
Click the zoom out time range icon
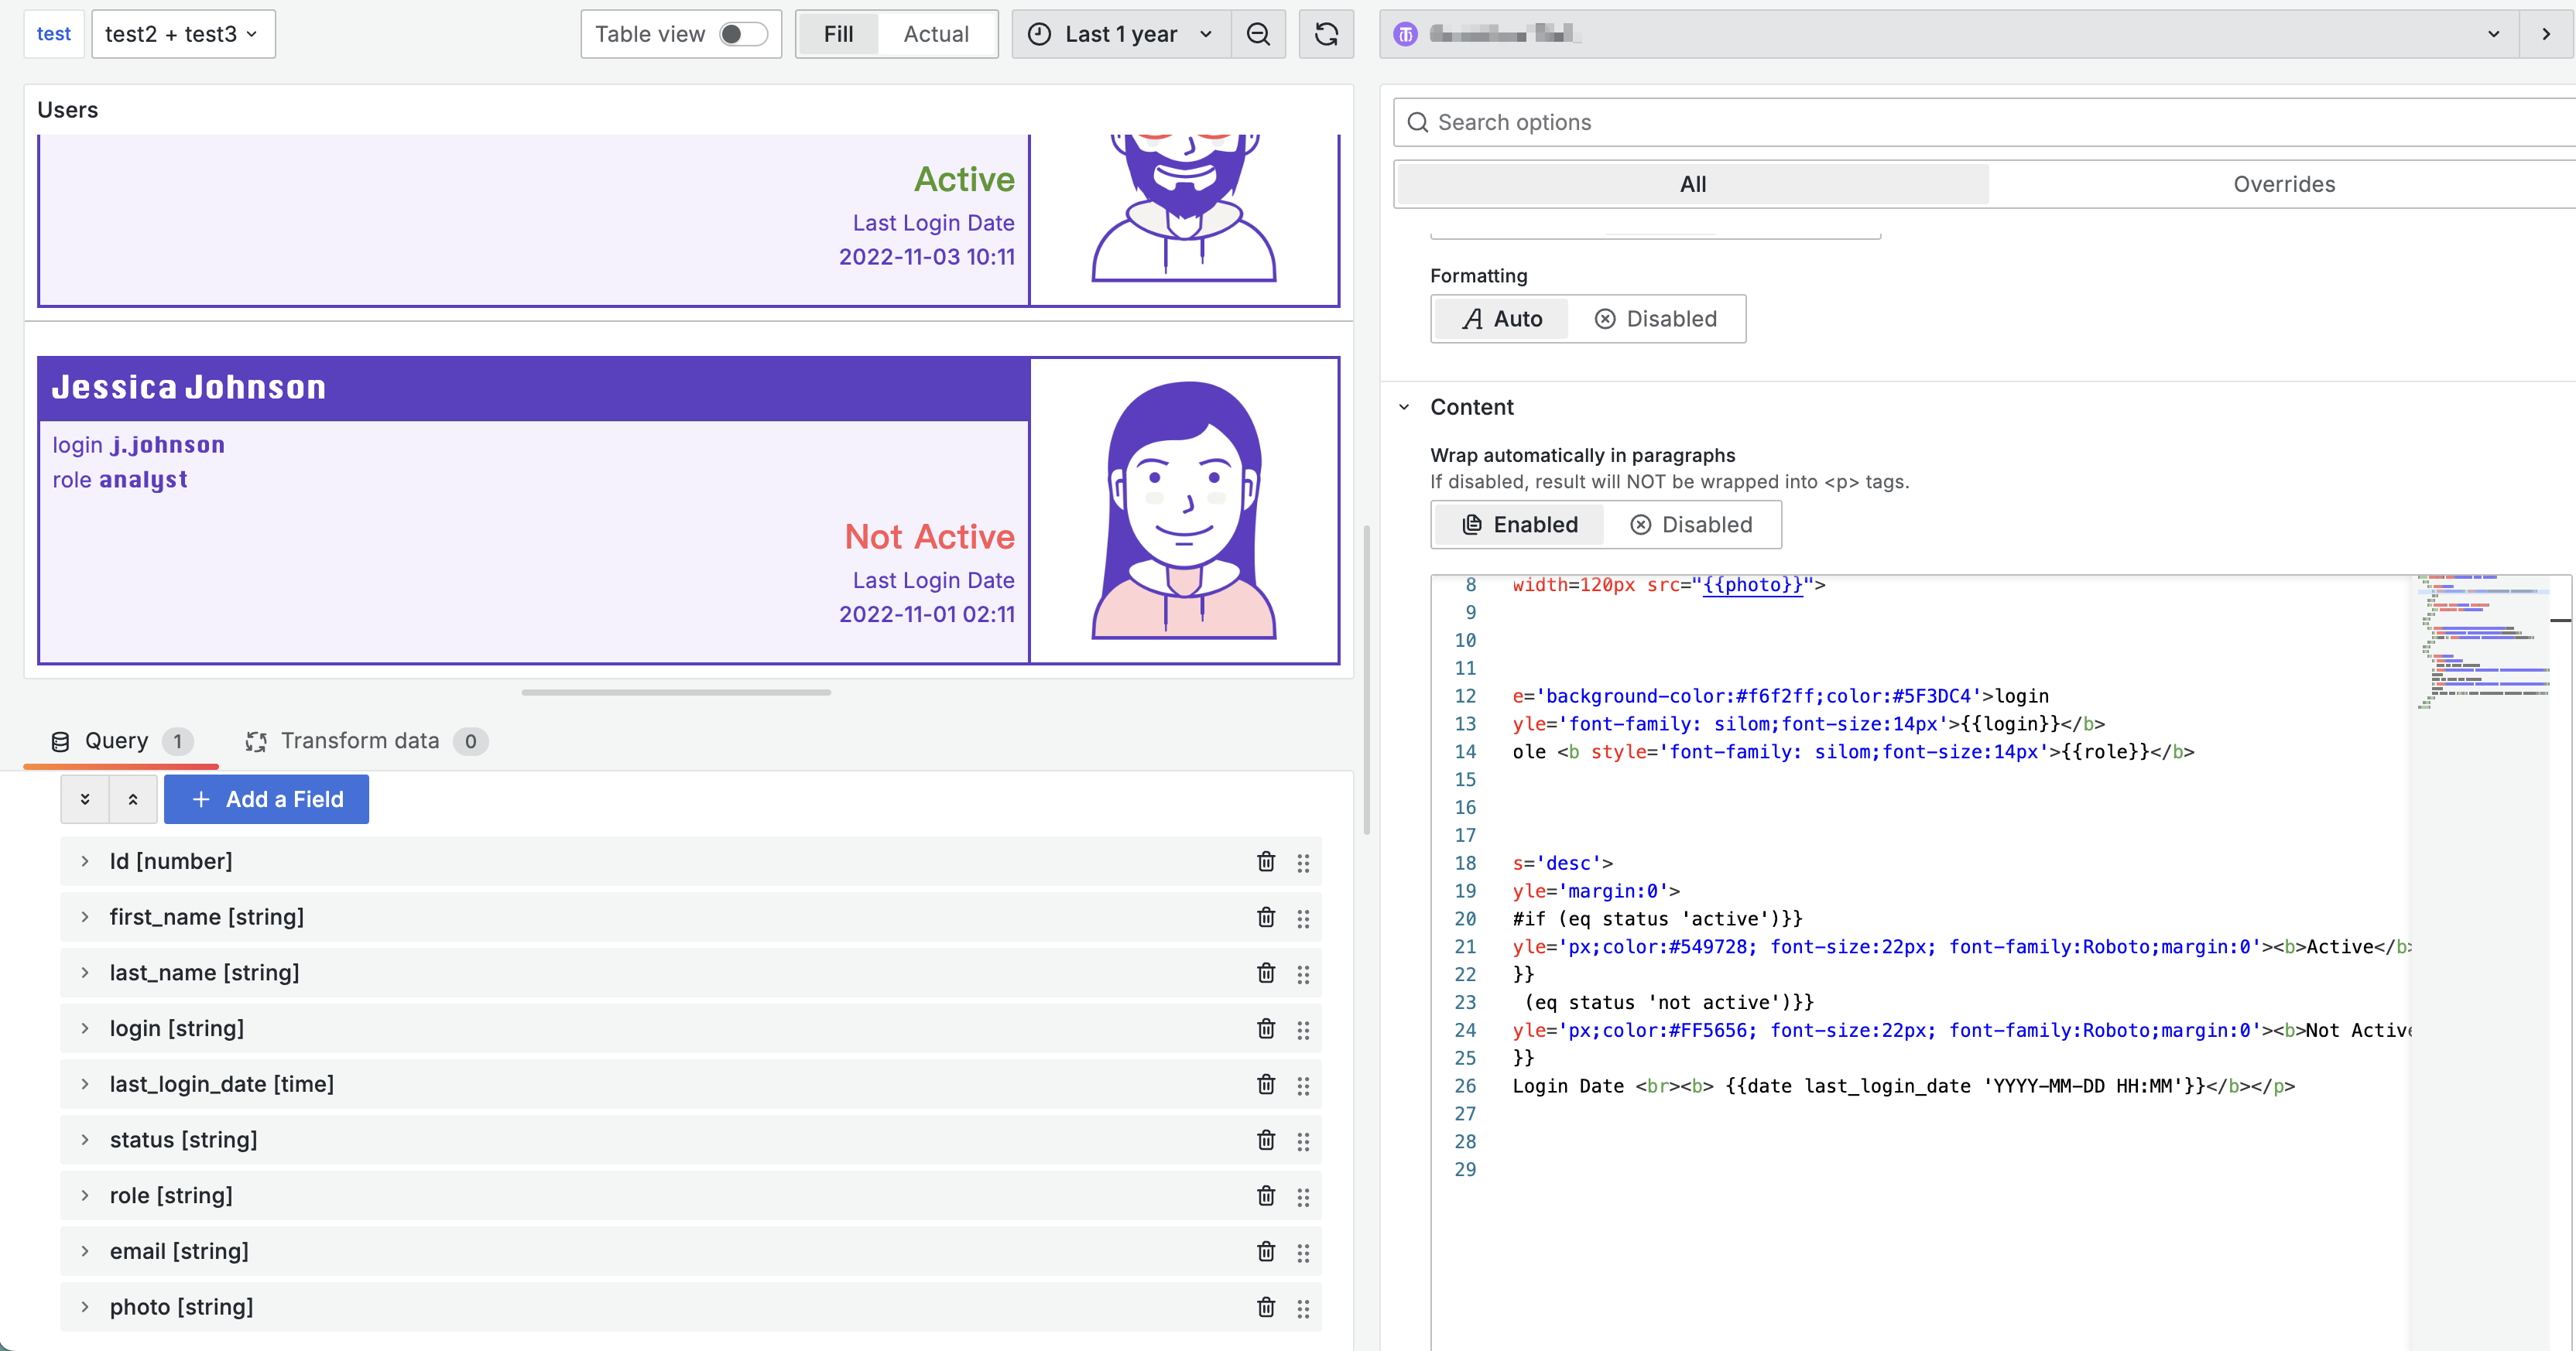tap(1258, 34)
